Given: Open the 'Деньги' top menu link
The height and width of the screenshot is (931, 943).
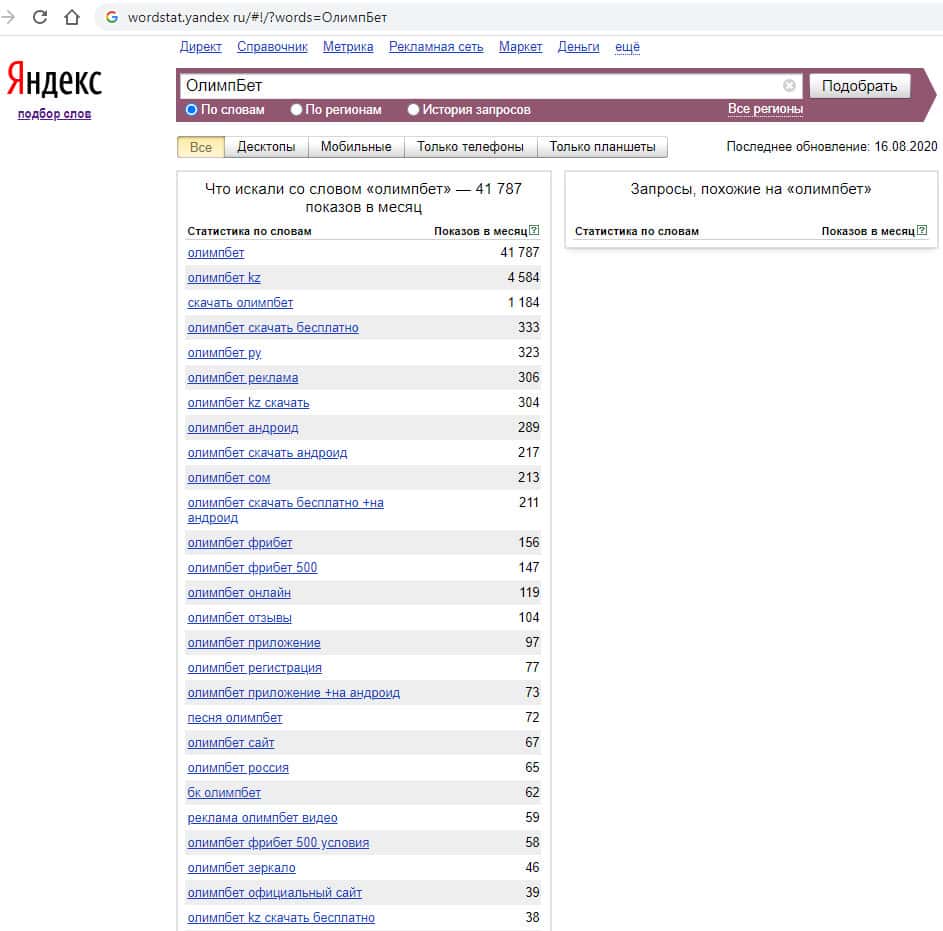Looking at the screenshot, I should coord(579,47).
